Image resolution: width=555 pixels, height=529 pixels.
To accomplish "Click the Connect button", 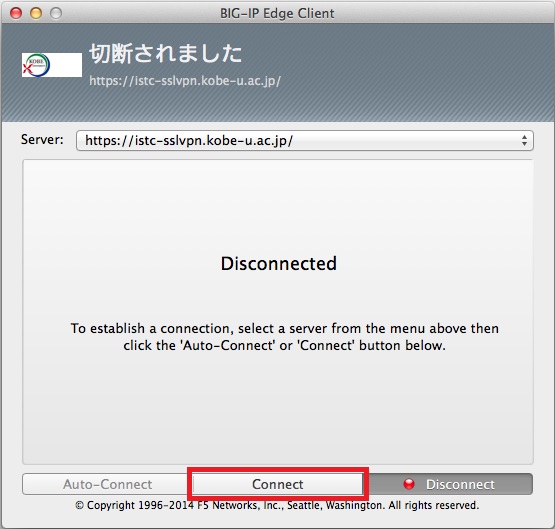I will point(278,484).
